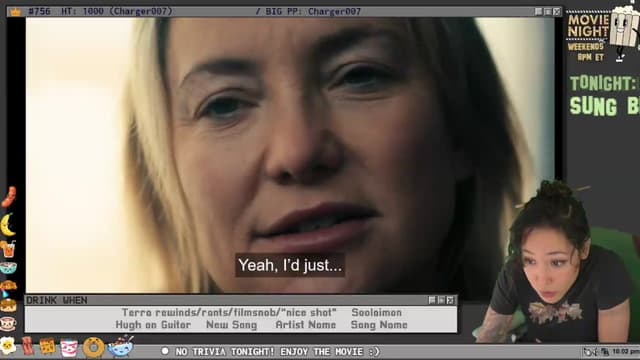Select the iced tea drink icon
The image size is (640, 360).
point(8,249)
